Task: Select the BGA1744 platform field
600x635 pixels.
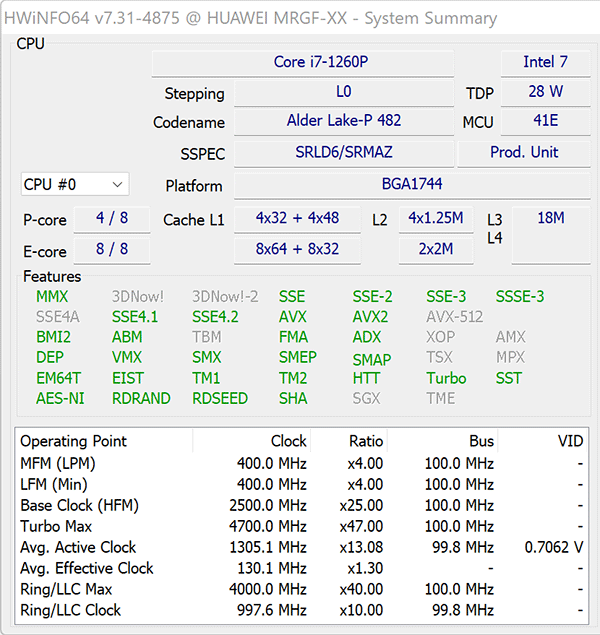Action: (411, 184)
